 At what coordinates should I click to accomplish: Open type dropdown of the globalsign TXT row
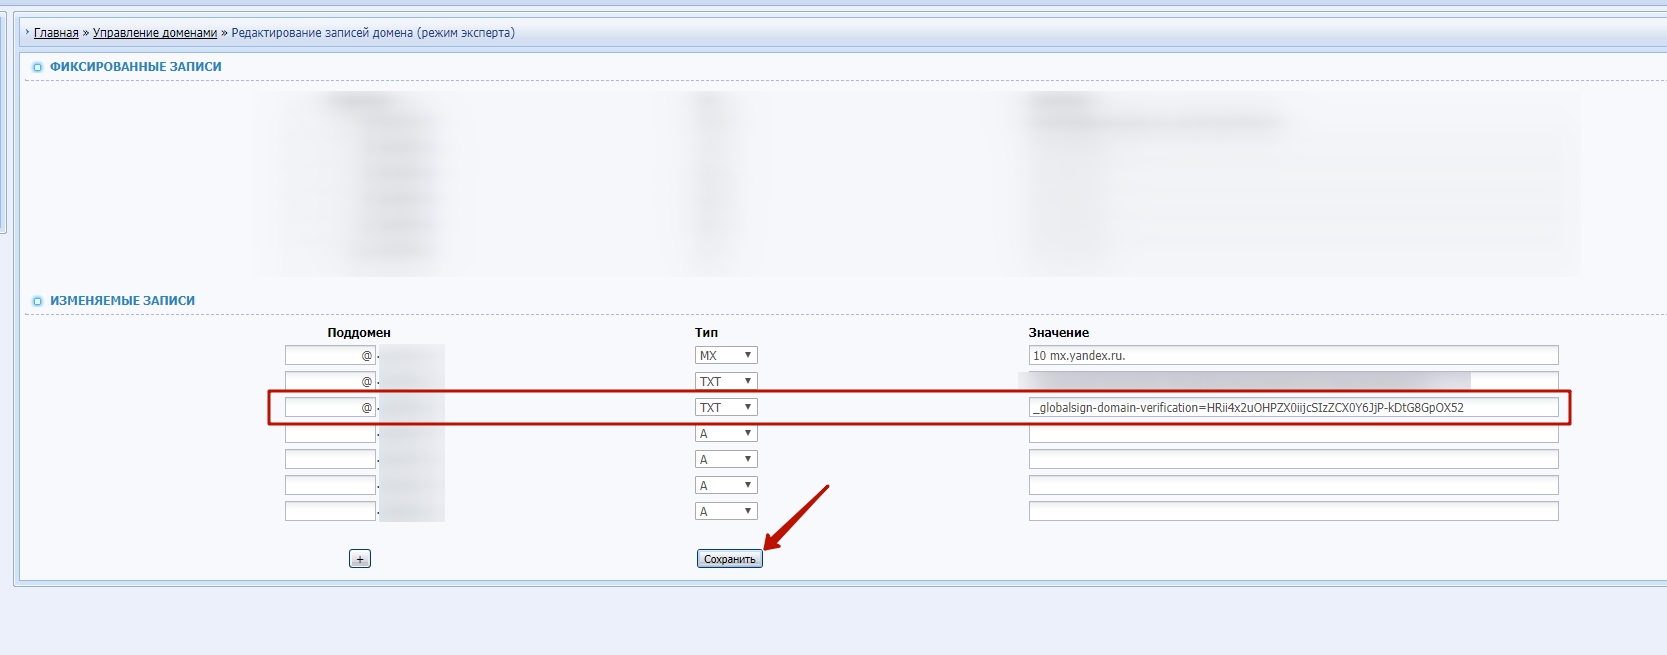[726, 407]
